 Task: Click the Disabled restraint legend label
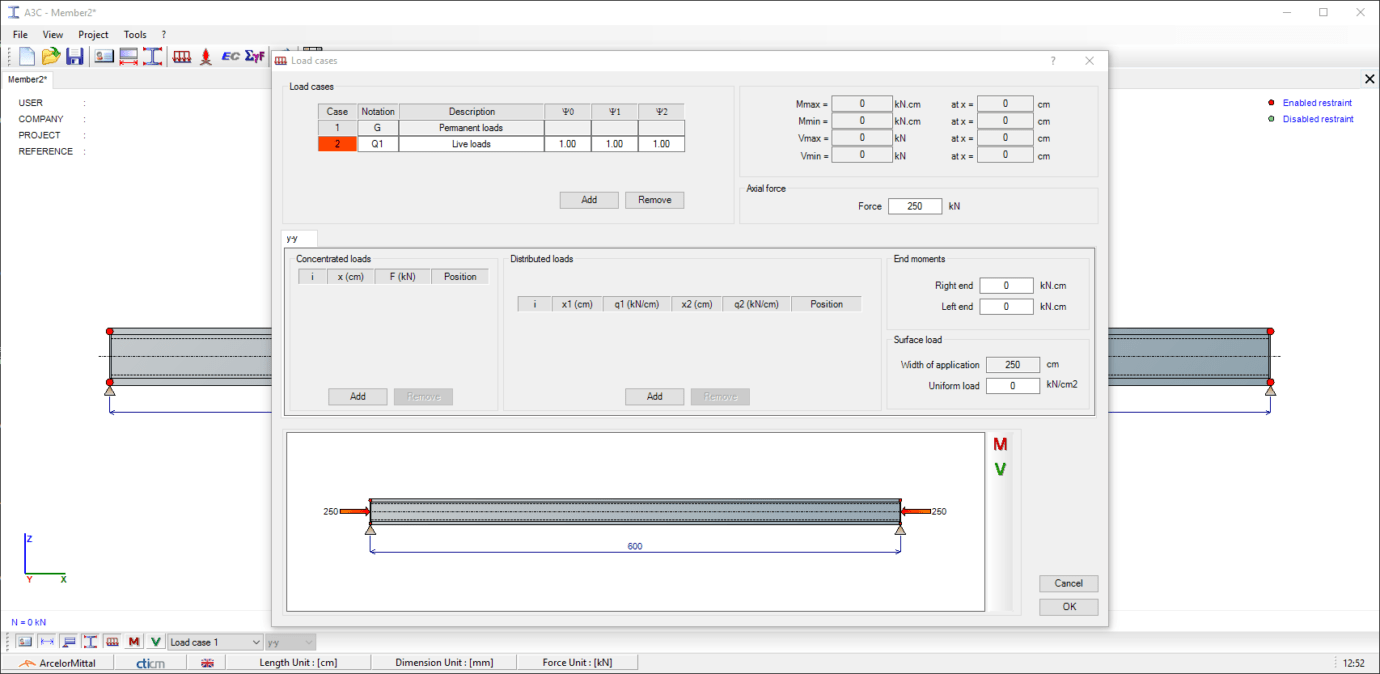pos(1318,119)
